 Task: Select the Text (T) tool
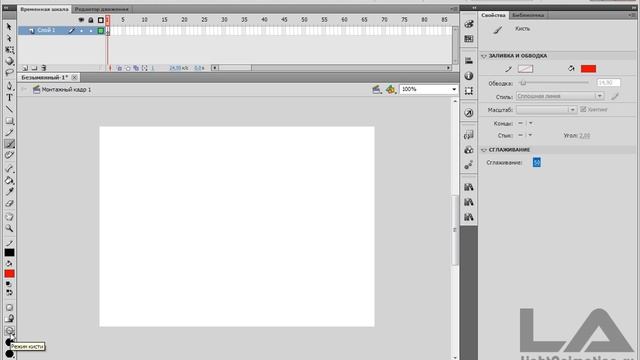coord(9,98)
